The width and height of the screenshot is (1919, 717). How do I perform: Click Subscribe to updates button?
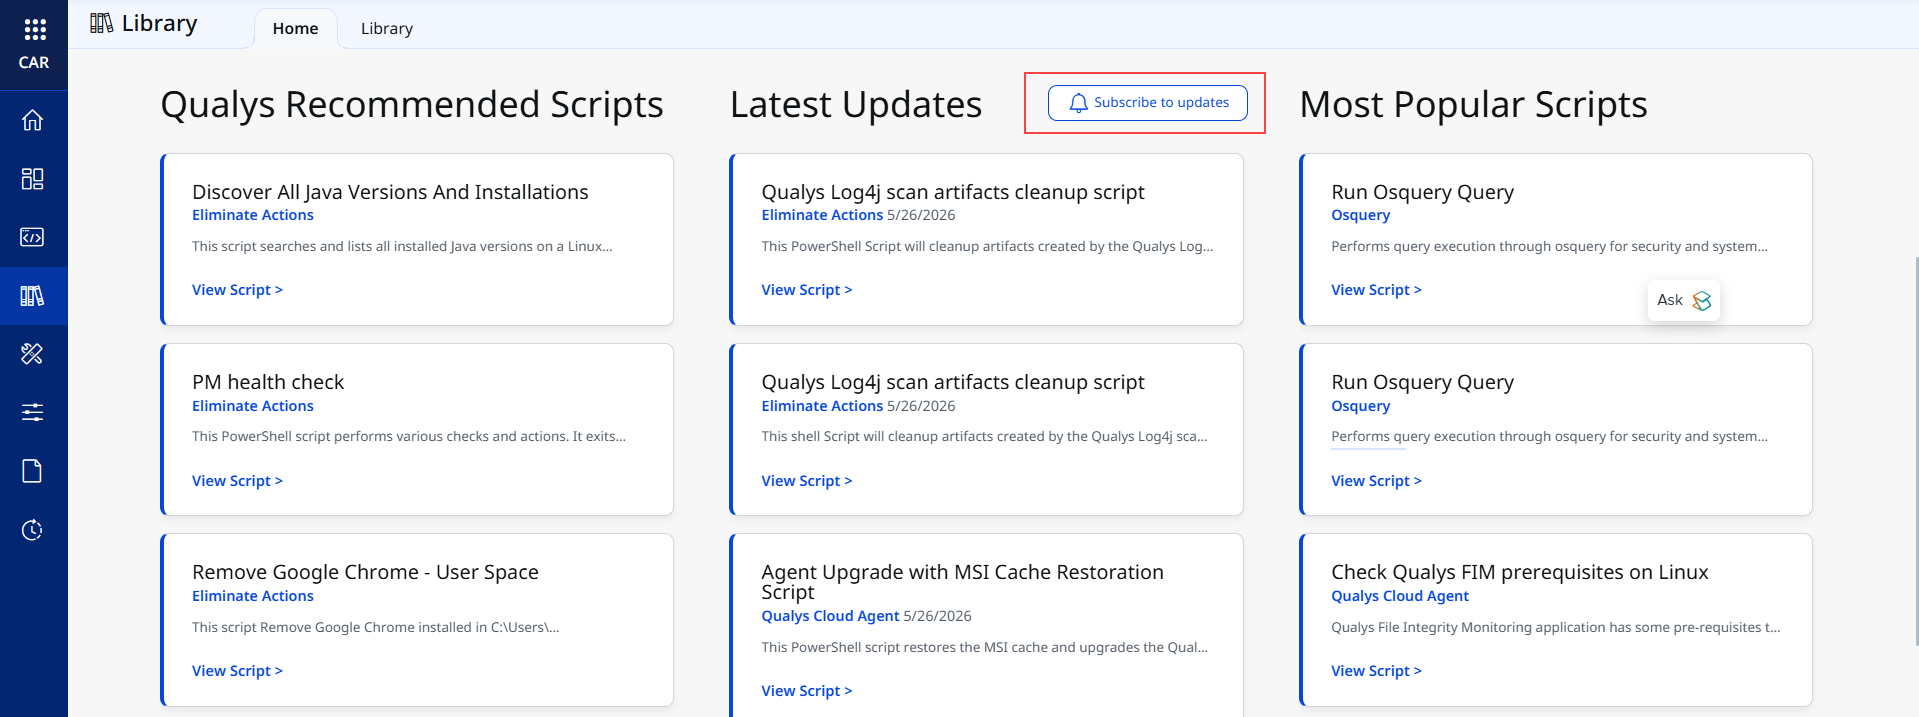pyautogui.click(x=1147, y=103)
